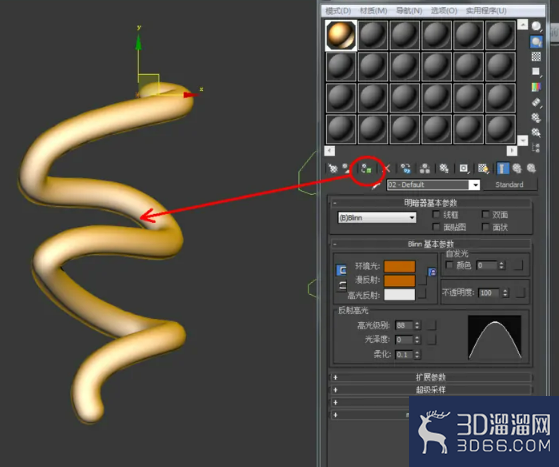Click the 高光级别 map button
The width and height of the screenshot is (559, 467).
click(431, 325)
